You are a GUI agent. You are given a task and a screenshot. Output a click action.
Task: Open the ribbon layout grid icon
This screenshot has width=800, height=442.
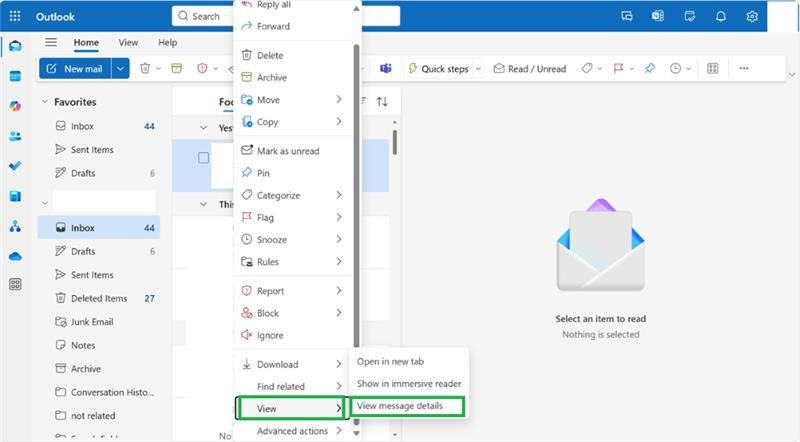pyautogui.click(x=713, y=68)
